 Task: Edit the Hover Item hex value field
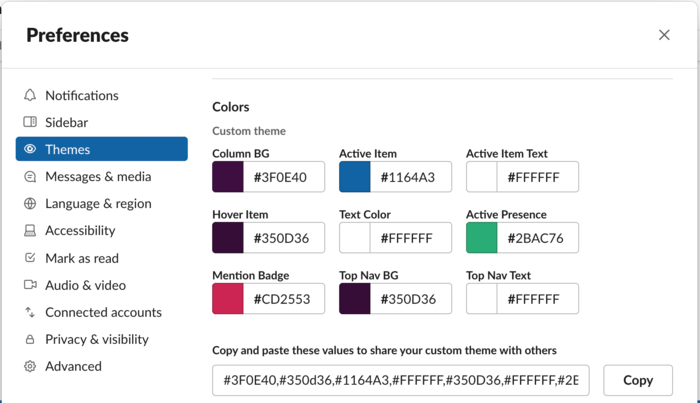click(x=284, y=237)
